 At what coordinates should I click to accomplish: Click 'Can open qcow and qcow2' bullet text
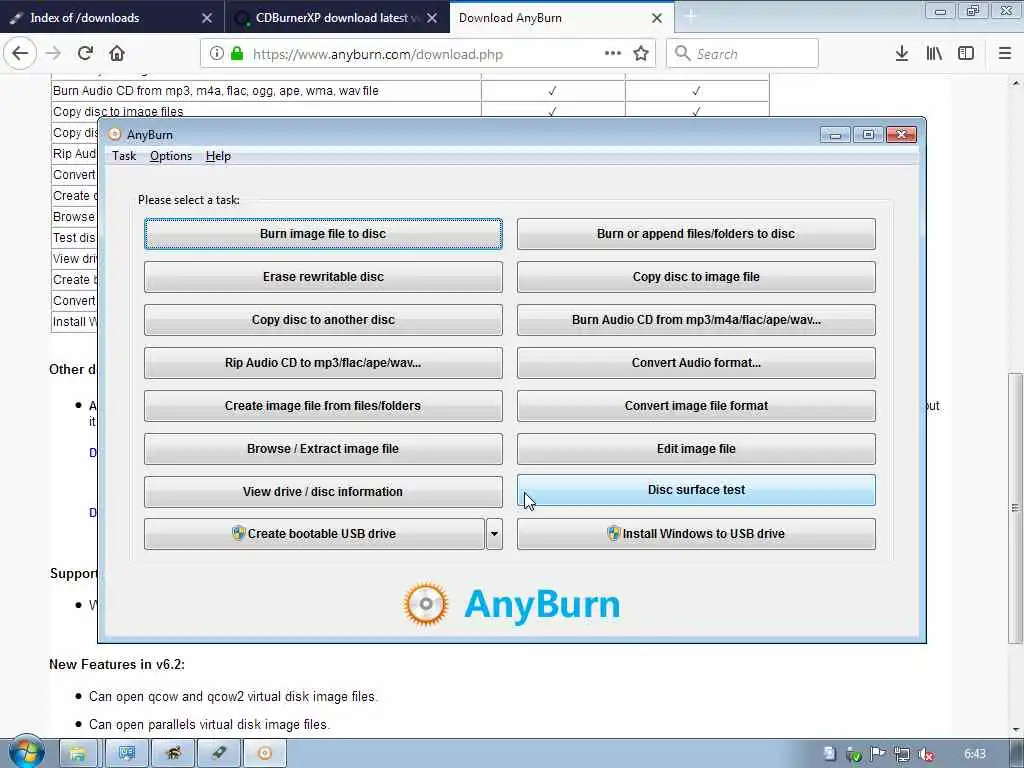(233, 697)
